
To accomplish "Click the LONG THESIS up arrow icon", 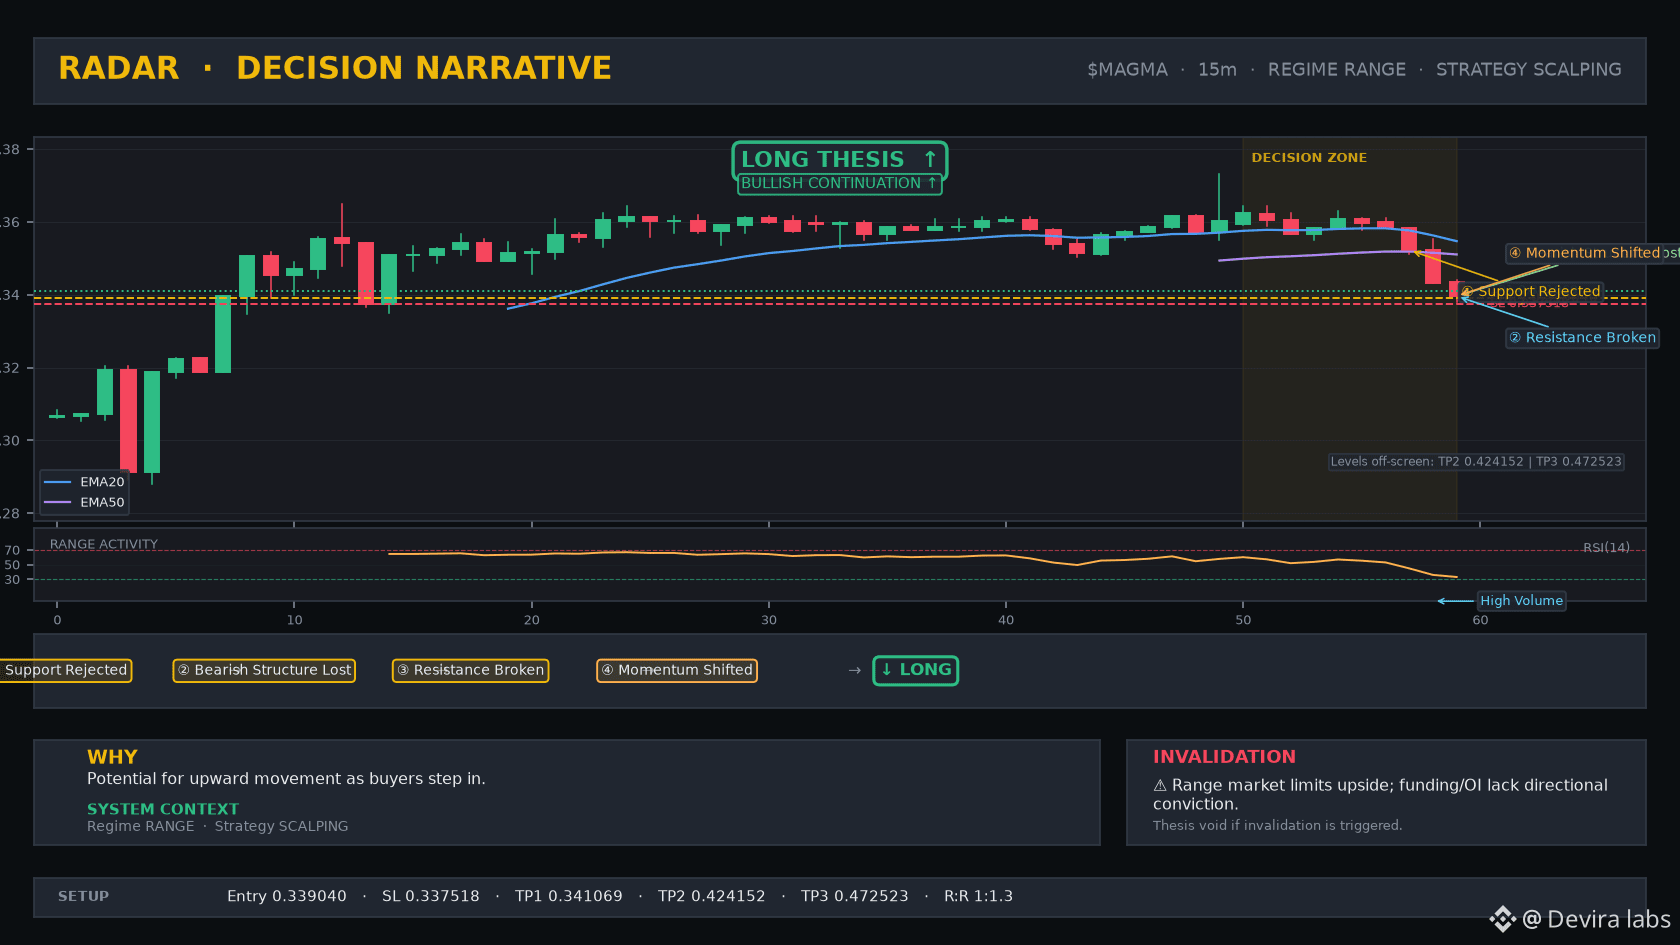I will click(930, 159).
